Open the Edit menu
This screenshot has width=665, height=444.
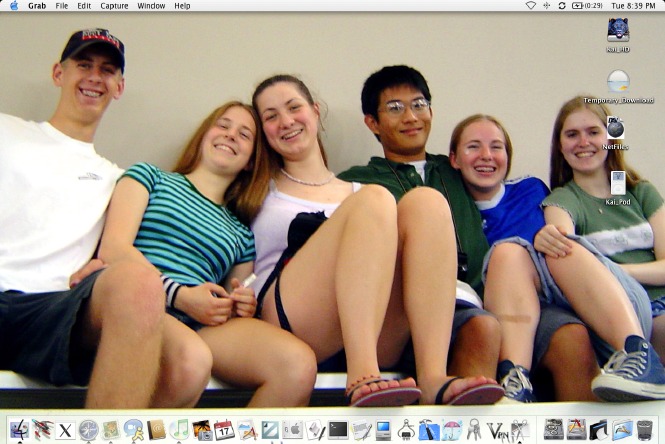pyautogui.click(x=84, y=6)
